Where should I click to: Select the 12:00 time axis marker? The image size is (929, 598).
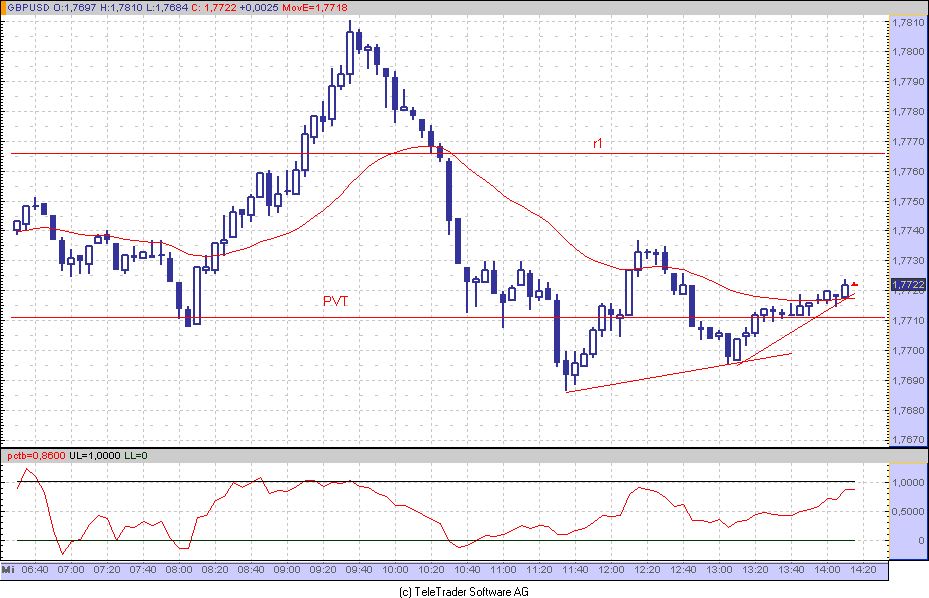(x=611, y=569)
